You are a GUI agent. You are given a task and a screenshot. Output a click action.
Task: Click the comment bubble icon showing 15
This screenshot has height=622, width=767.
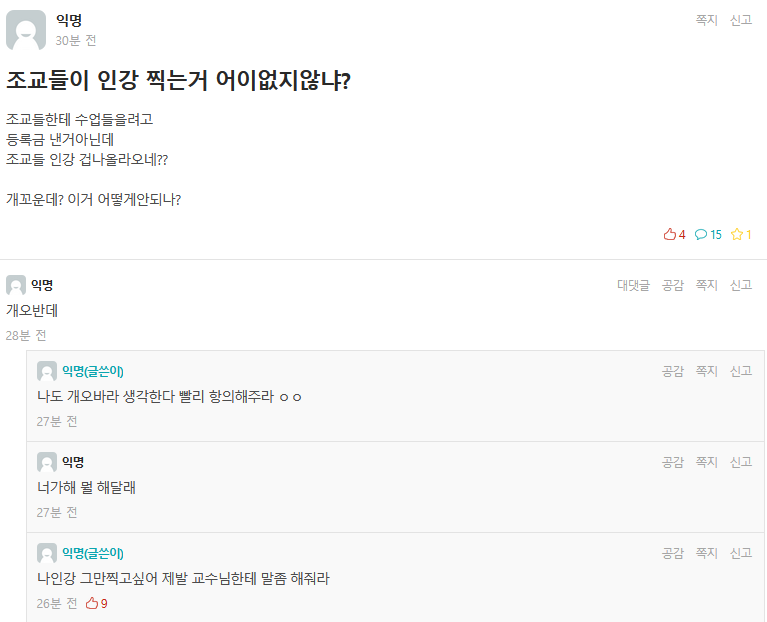pyautogui.click(x=701, y=235)
